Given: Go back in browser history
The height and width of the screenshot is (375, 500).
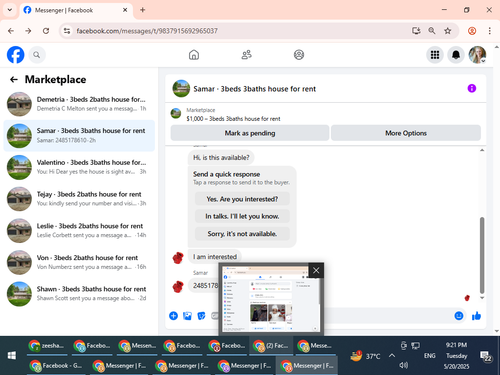Looking at the screenshot, I should (x=11, y=31).
